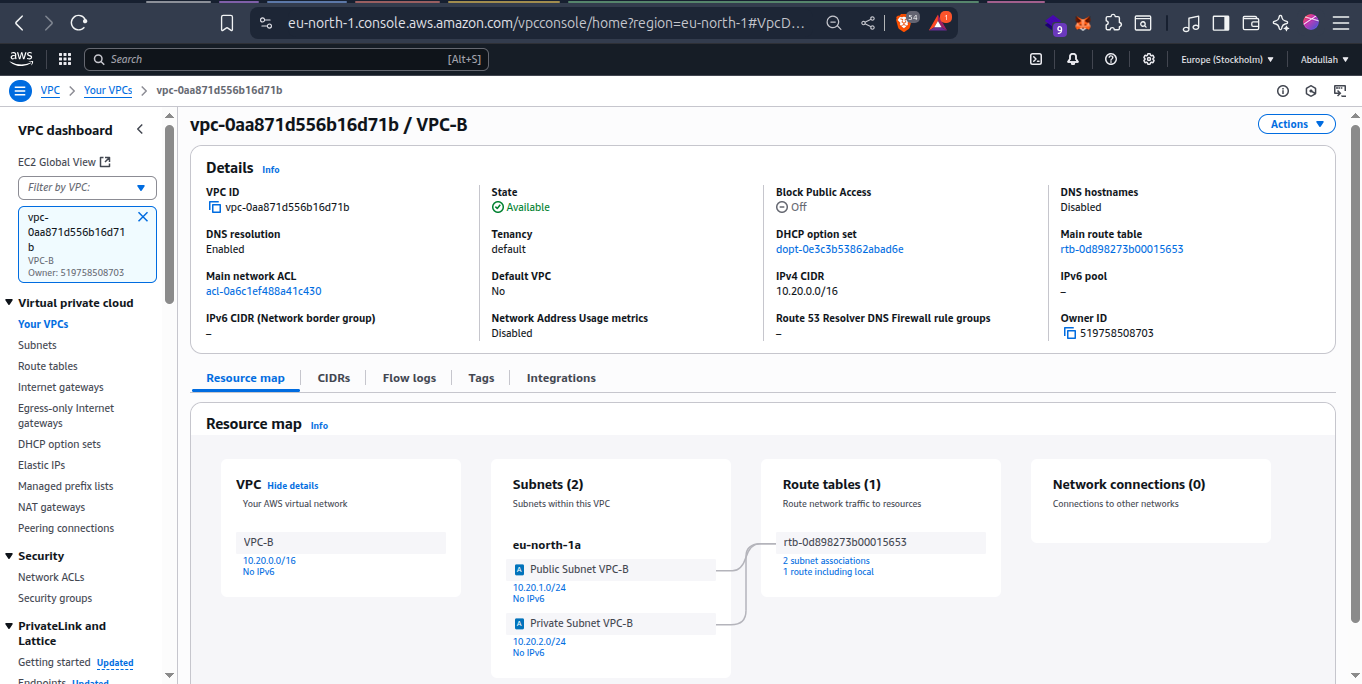This screenshot has height=684, width=1362.
Task: Clear the VPC filter with X icon
Action: [142, 217]
